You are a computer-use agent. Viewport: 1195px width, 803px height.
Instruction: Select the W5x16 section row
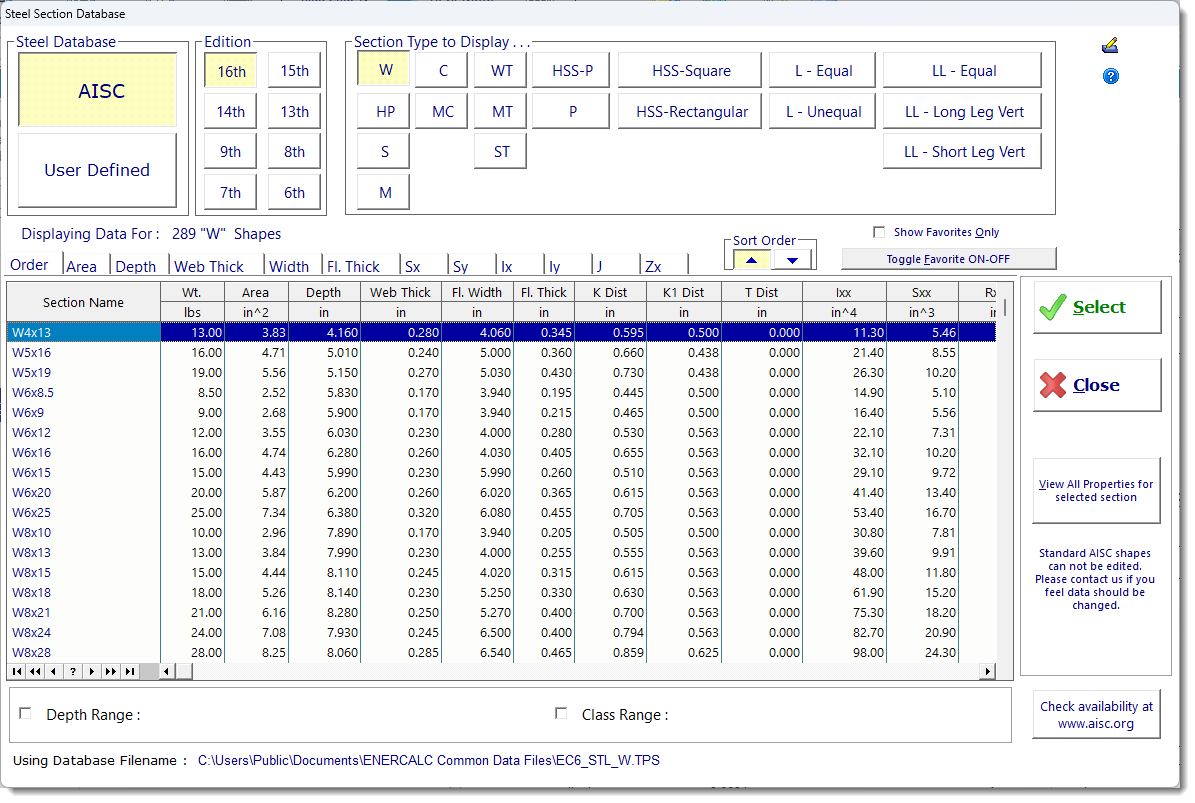click(x=501, y=353)
